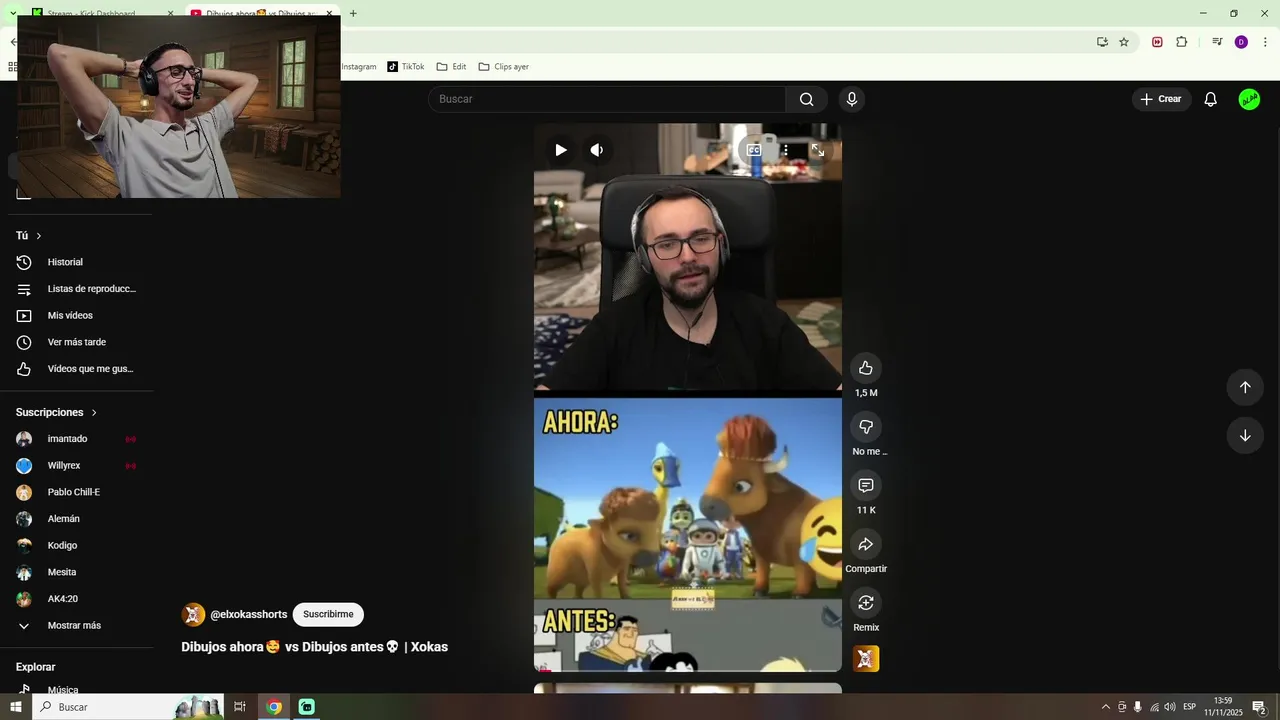
Task: Open the red fast-forward extension
Action: pos(1157,42)
